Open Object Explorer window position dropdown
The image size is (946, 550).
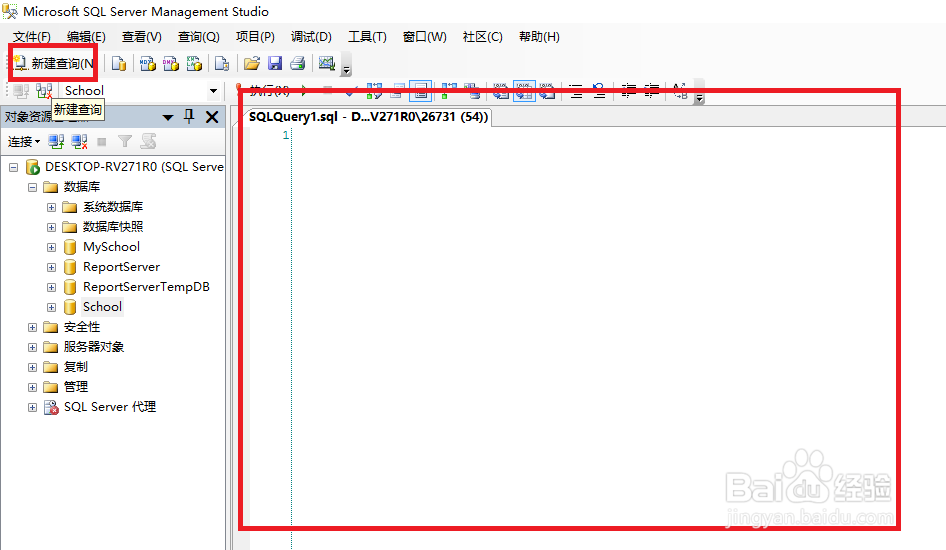(x=168, y=117)
